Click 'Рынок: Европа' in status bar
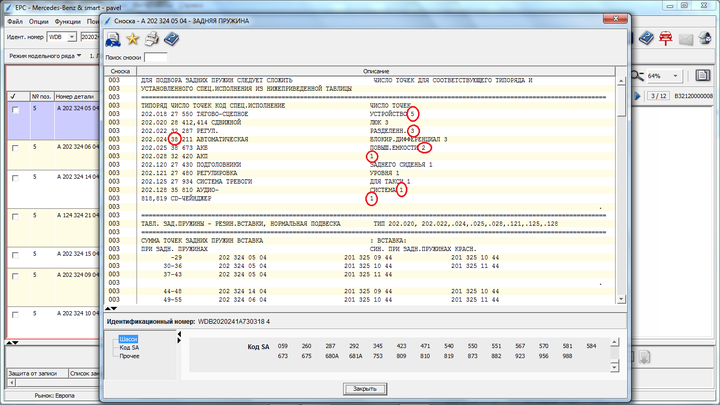The height and width of the screenshot is (405, 720). pyautogui.click(x=54, y=395)
